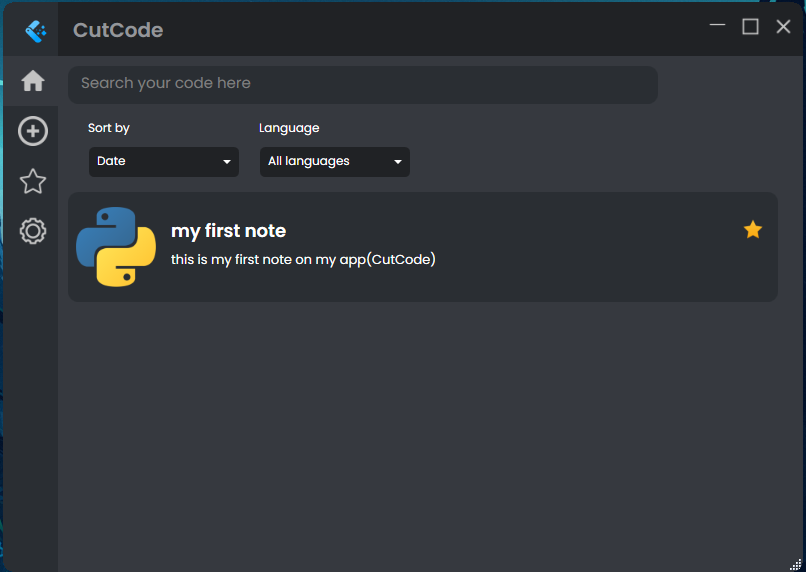Open the 'my first note' title
The image size is (806, 572).
[x=228, y=231]
